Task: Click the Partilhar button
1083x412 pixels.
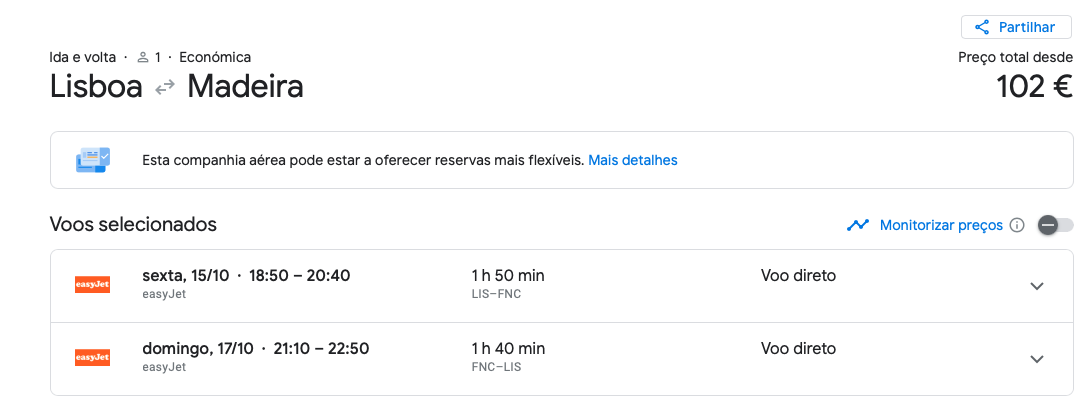Action: coord(1016,28)
